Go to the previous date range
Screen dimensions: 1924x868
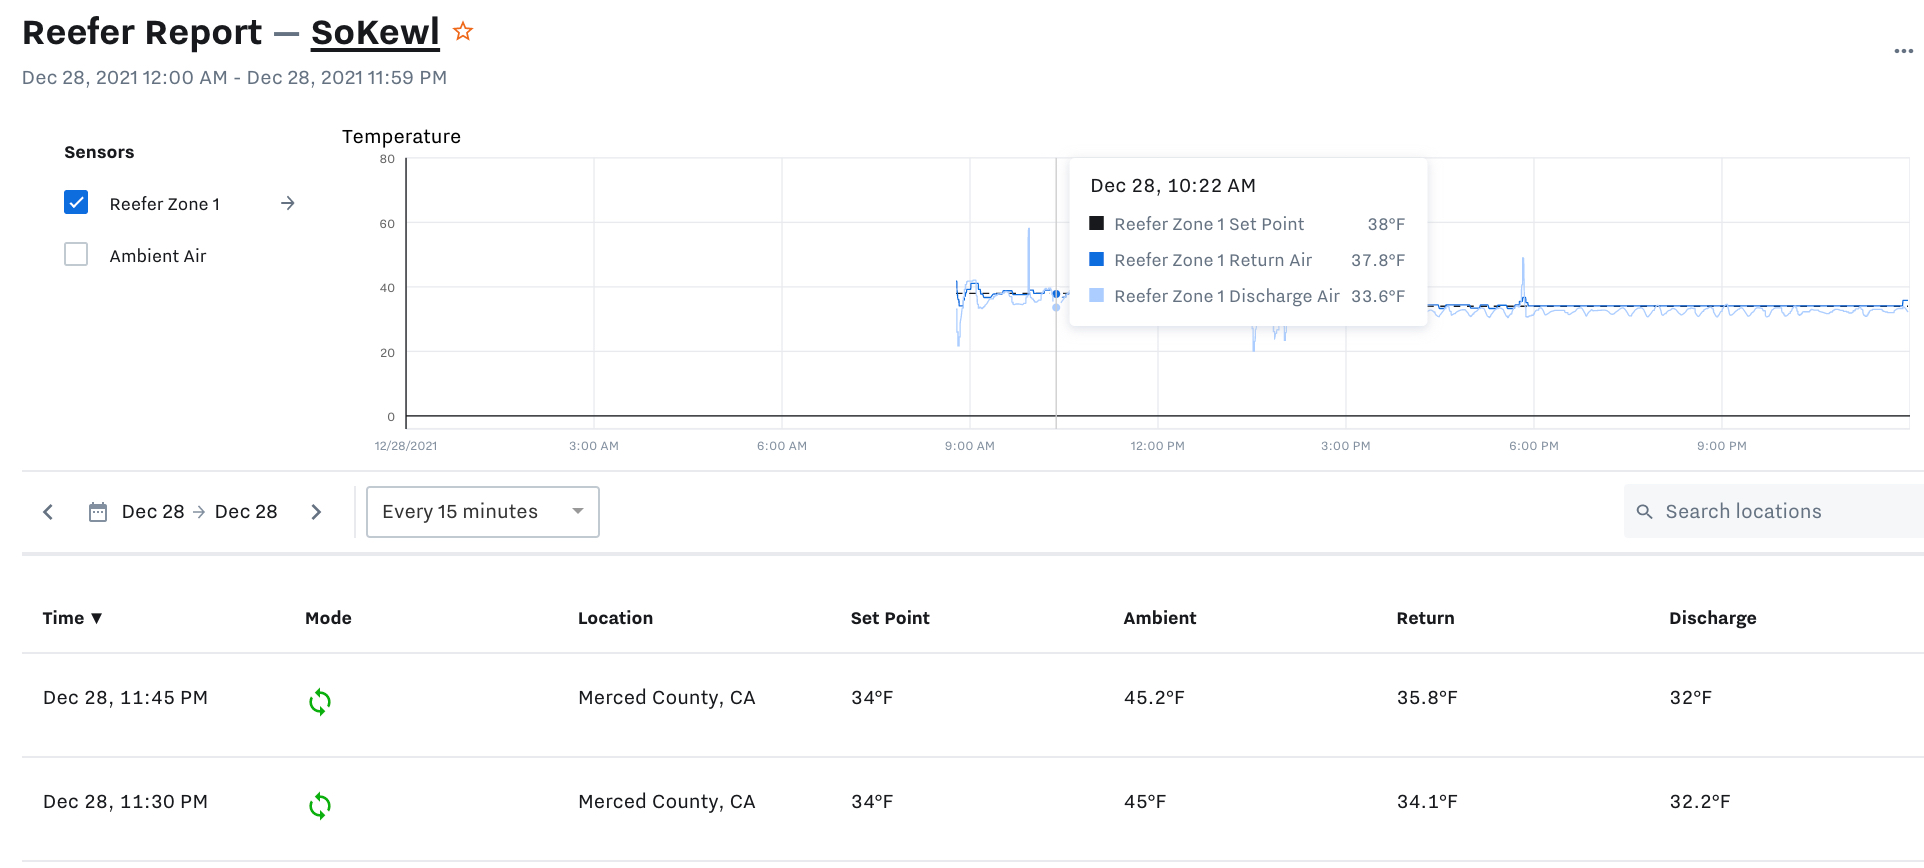[x=48, y=512]
